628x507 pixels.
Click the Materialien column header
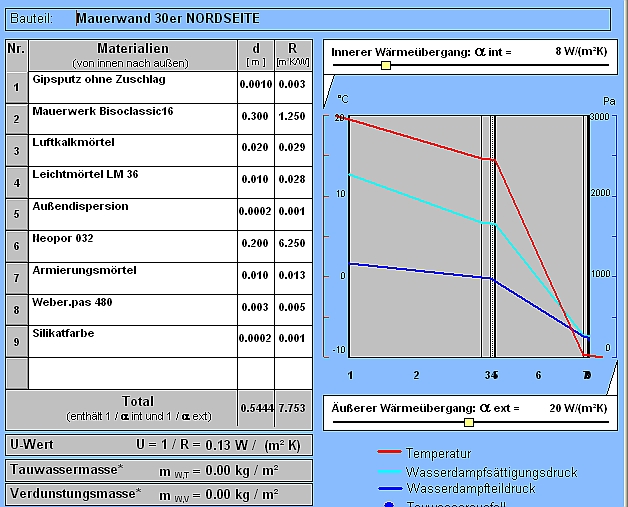133,55
